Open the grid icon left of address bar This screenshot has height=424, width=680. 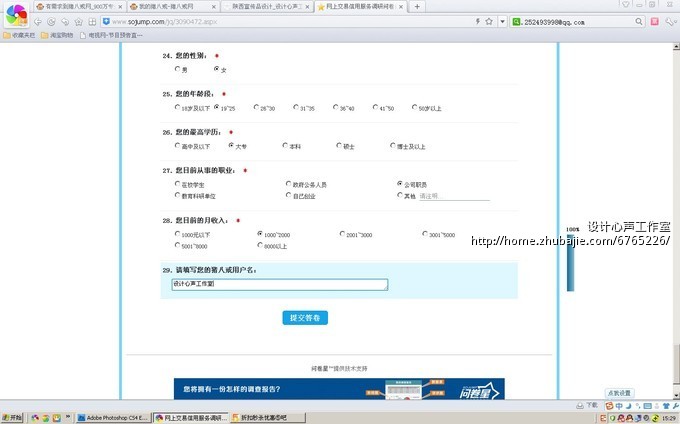pyautogui.click(x=92, y=22)
